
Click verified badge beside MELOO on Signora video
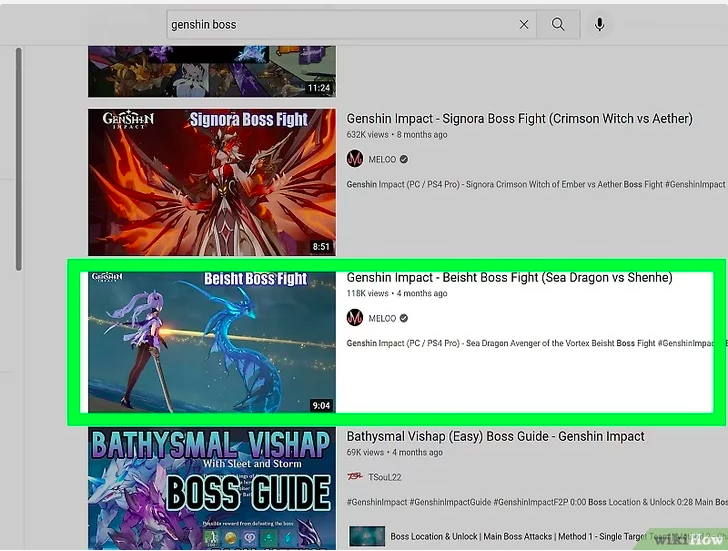click(x=404, y=159)
